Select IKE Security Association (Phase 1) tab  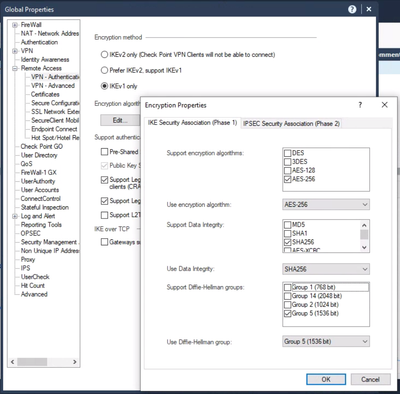192,123
